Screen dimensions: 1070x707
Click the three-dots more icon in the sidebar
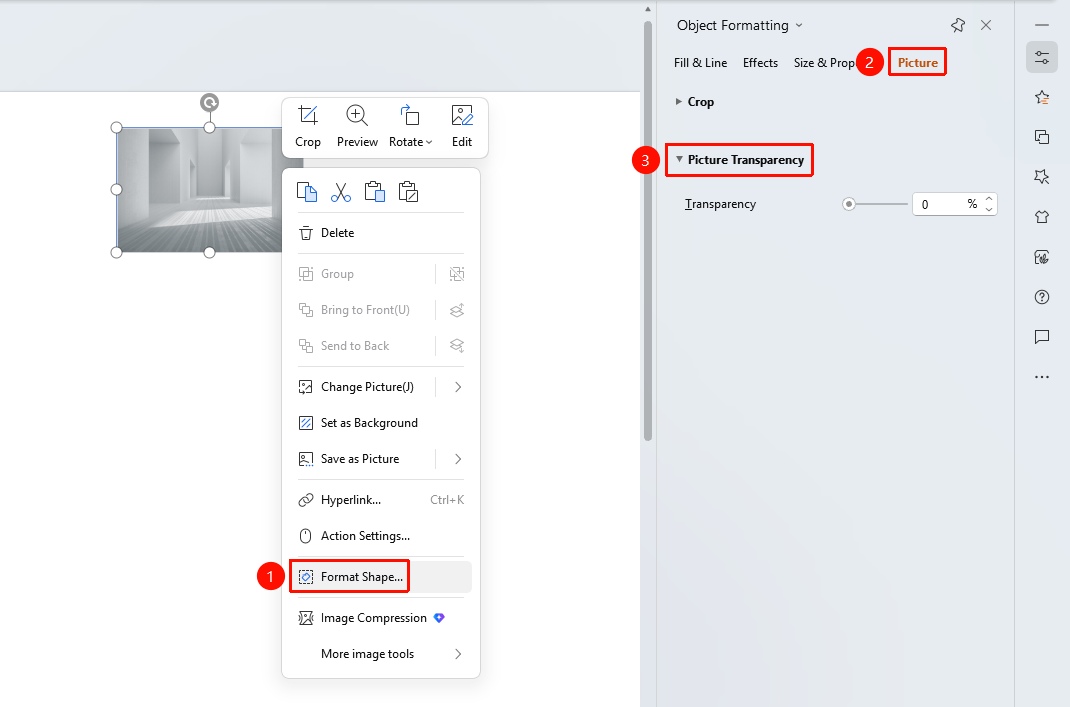1042,377
